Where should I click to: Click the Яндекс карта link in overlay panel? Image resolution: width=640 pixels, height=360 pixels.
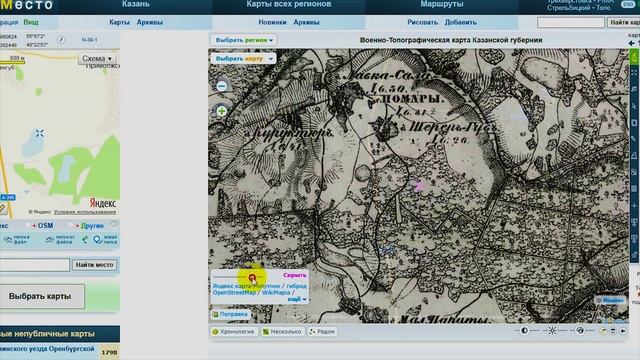click(x=232, y=286)
